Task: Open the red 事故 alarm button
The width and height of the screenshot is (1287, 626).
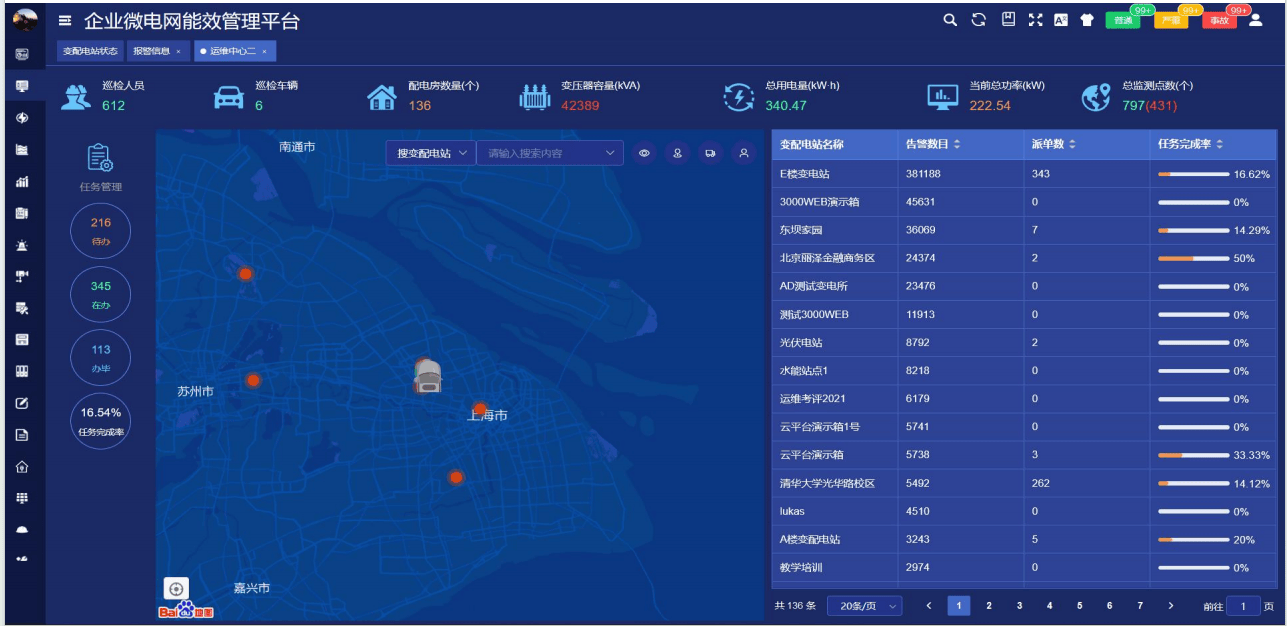Action: coord(1219,20)
